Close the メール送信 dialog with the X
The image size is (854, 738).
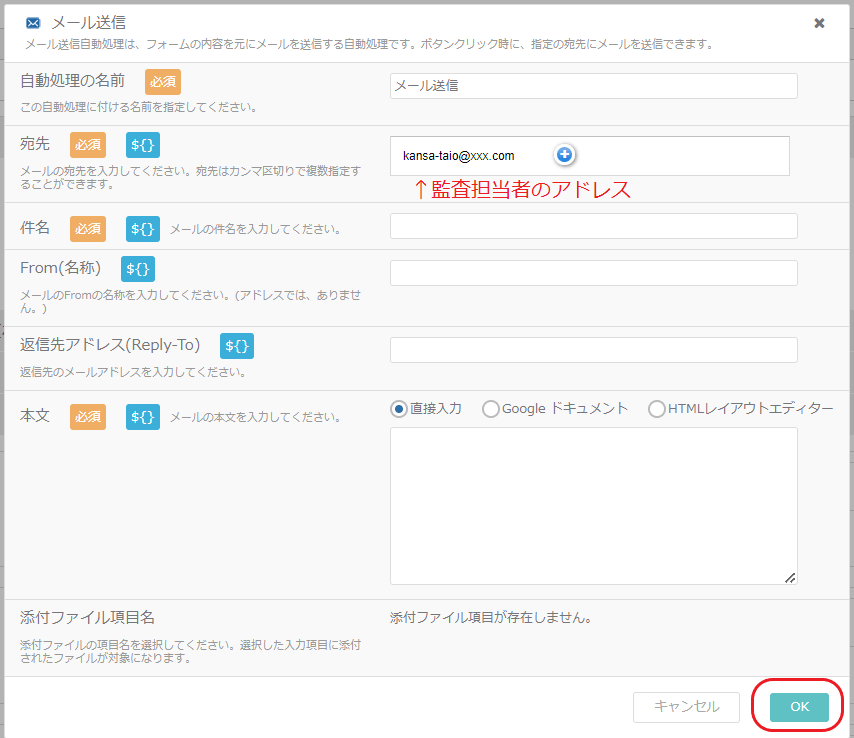point(819,23)
